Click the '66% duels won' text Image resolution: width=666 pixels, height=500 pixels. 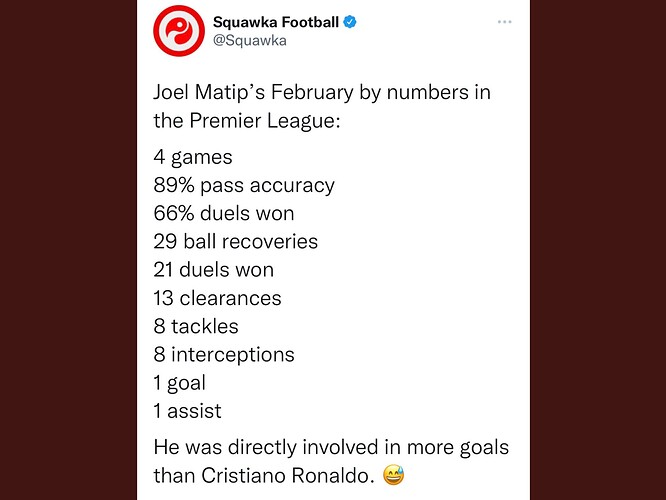[224, 213]
